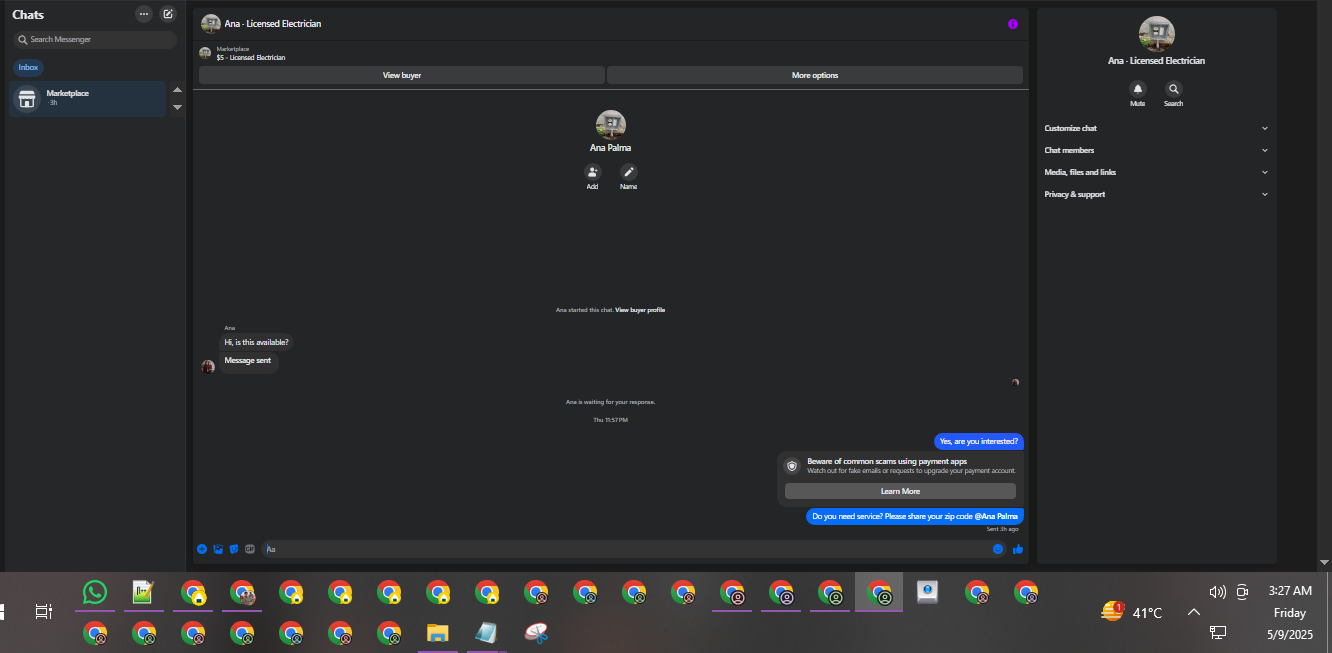
Task: Open the sticker picker icon
Action: 234,549
